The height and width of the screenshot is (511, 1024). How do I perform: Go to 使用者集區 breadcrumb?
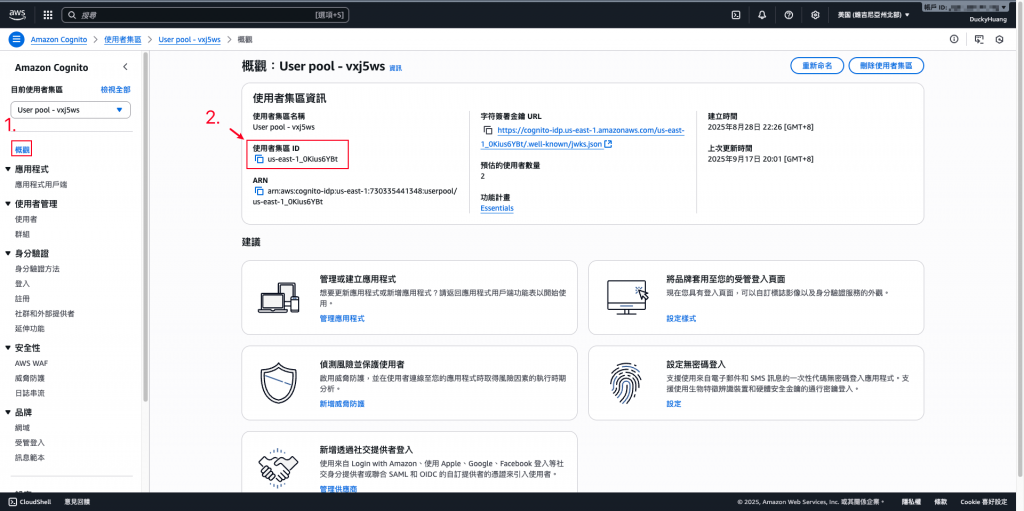click(123, 39)
